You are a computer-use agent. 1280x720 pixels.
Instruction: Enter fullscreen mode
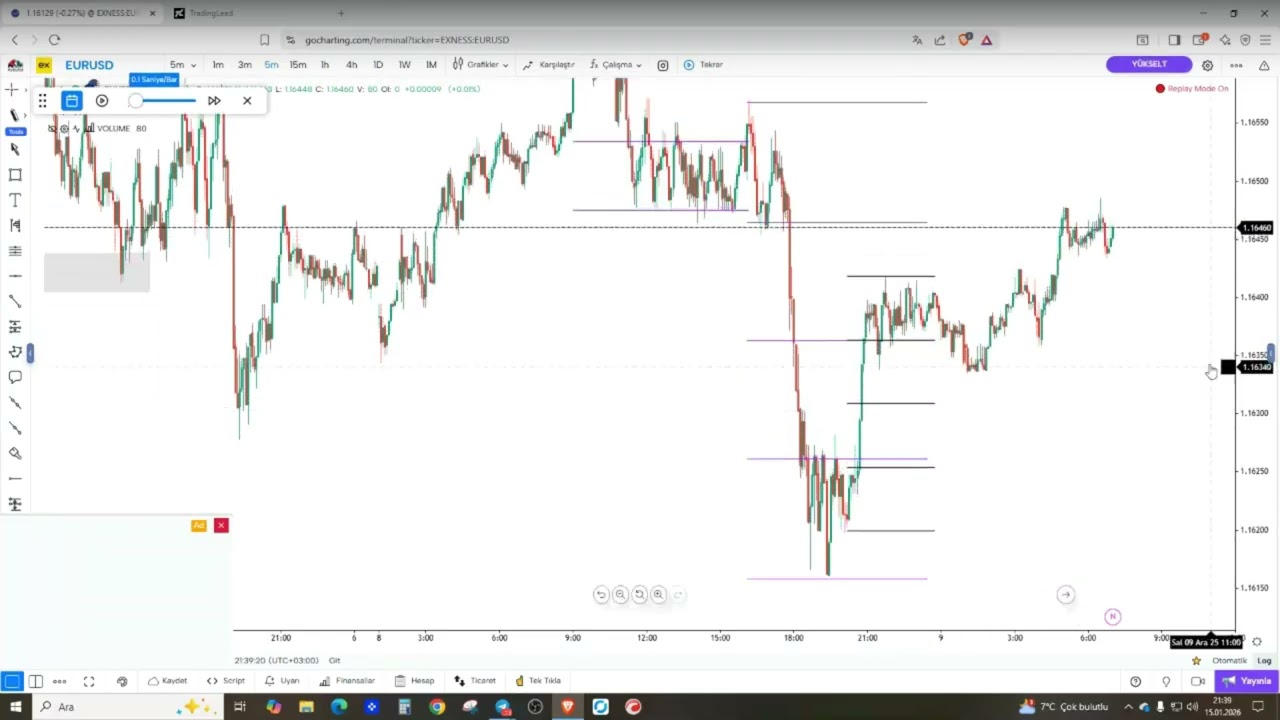coord(89,682)
